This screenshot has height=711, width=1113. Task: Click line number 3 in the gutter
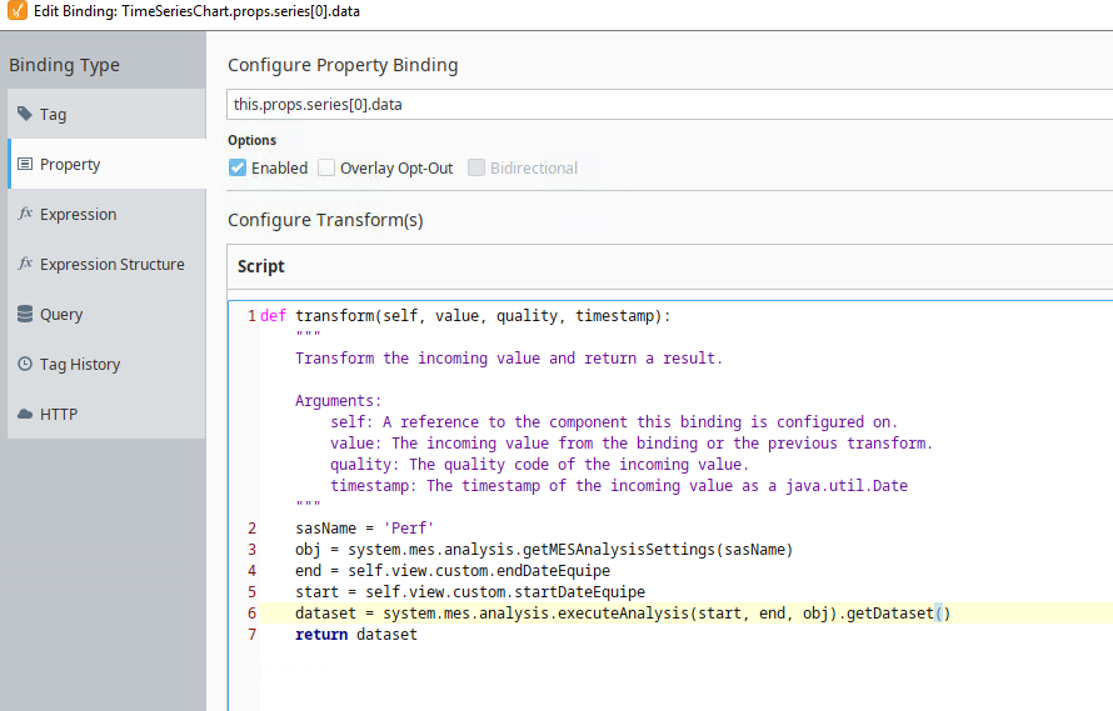coord(252,549)
